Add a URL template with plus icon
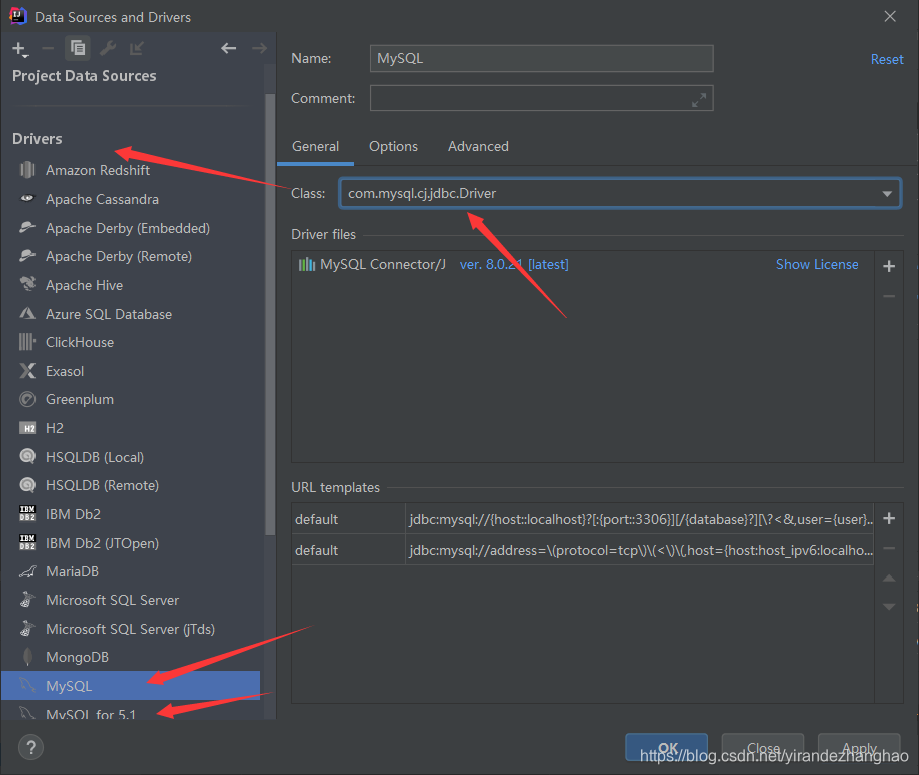The image size is (919, 775). pyautogui.click(x=889, y=518)
